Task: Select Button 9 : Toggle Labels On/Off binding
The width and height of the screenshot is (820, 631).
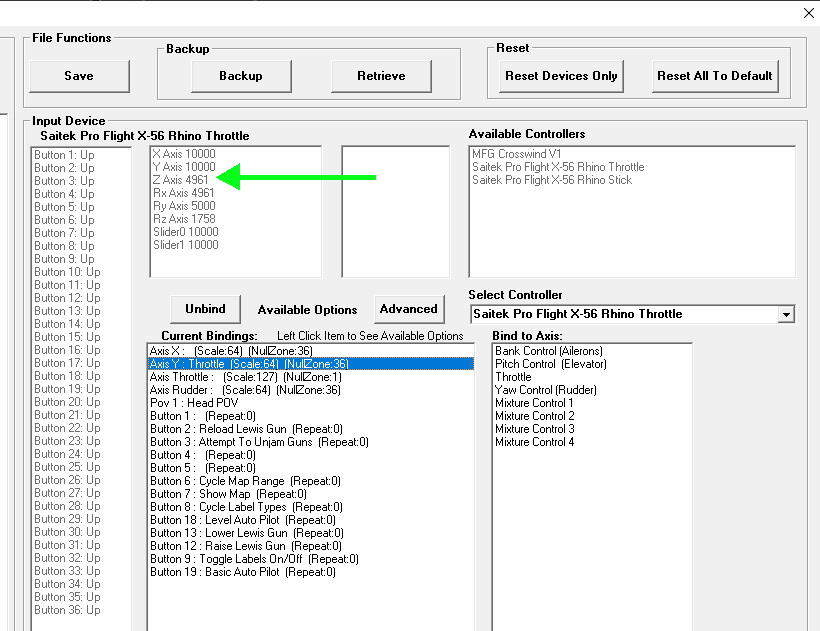Action: (x=311, y=559)
